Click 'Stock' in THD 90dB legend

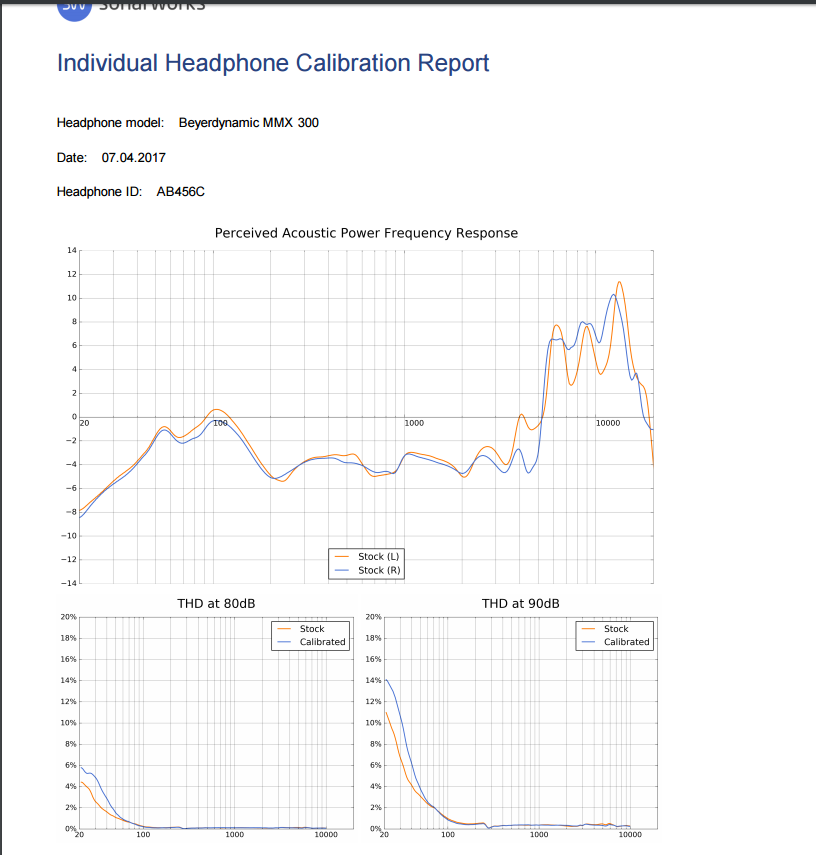pyautogui.click(x=616, y=629)
